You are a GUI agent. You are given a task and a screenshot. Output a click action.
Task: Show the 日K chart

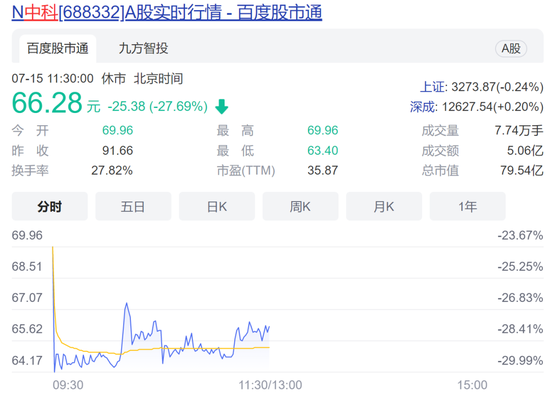217,206
